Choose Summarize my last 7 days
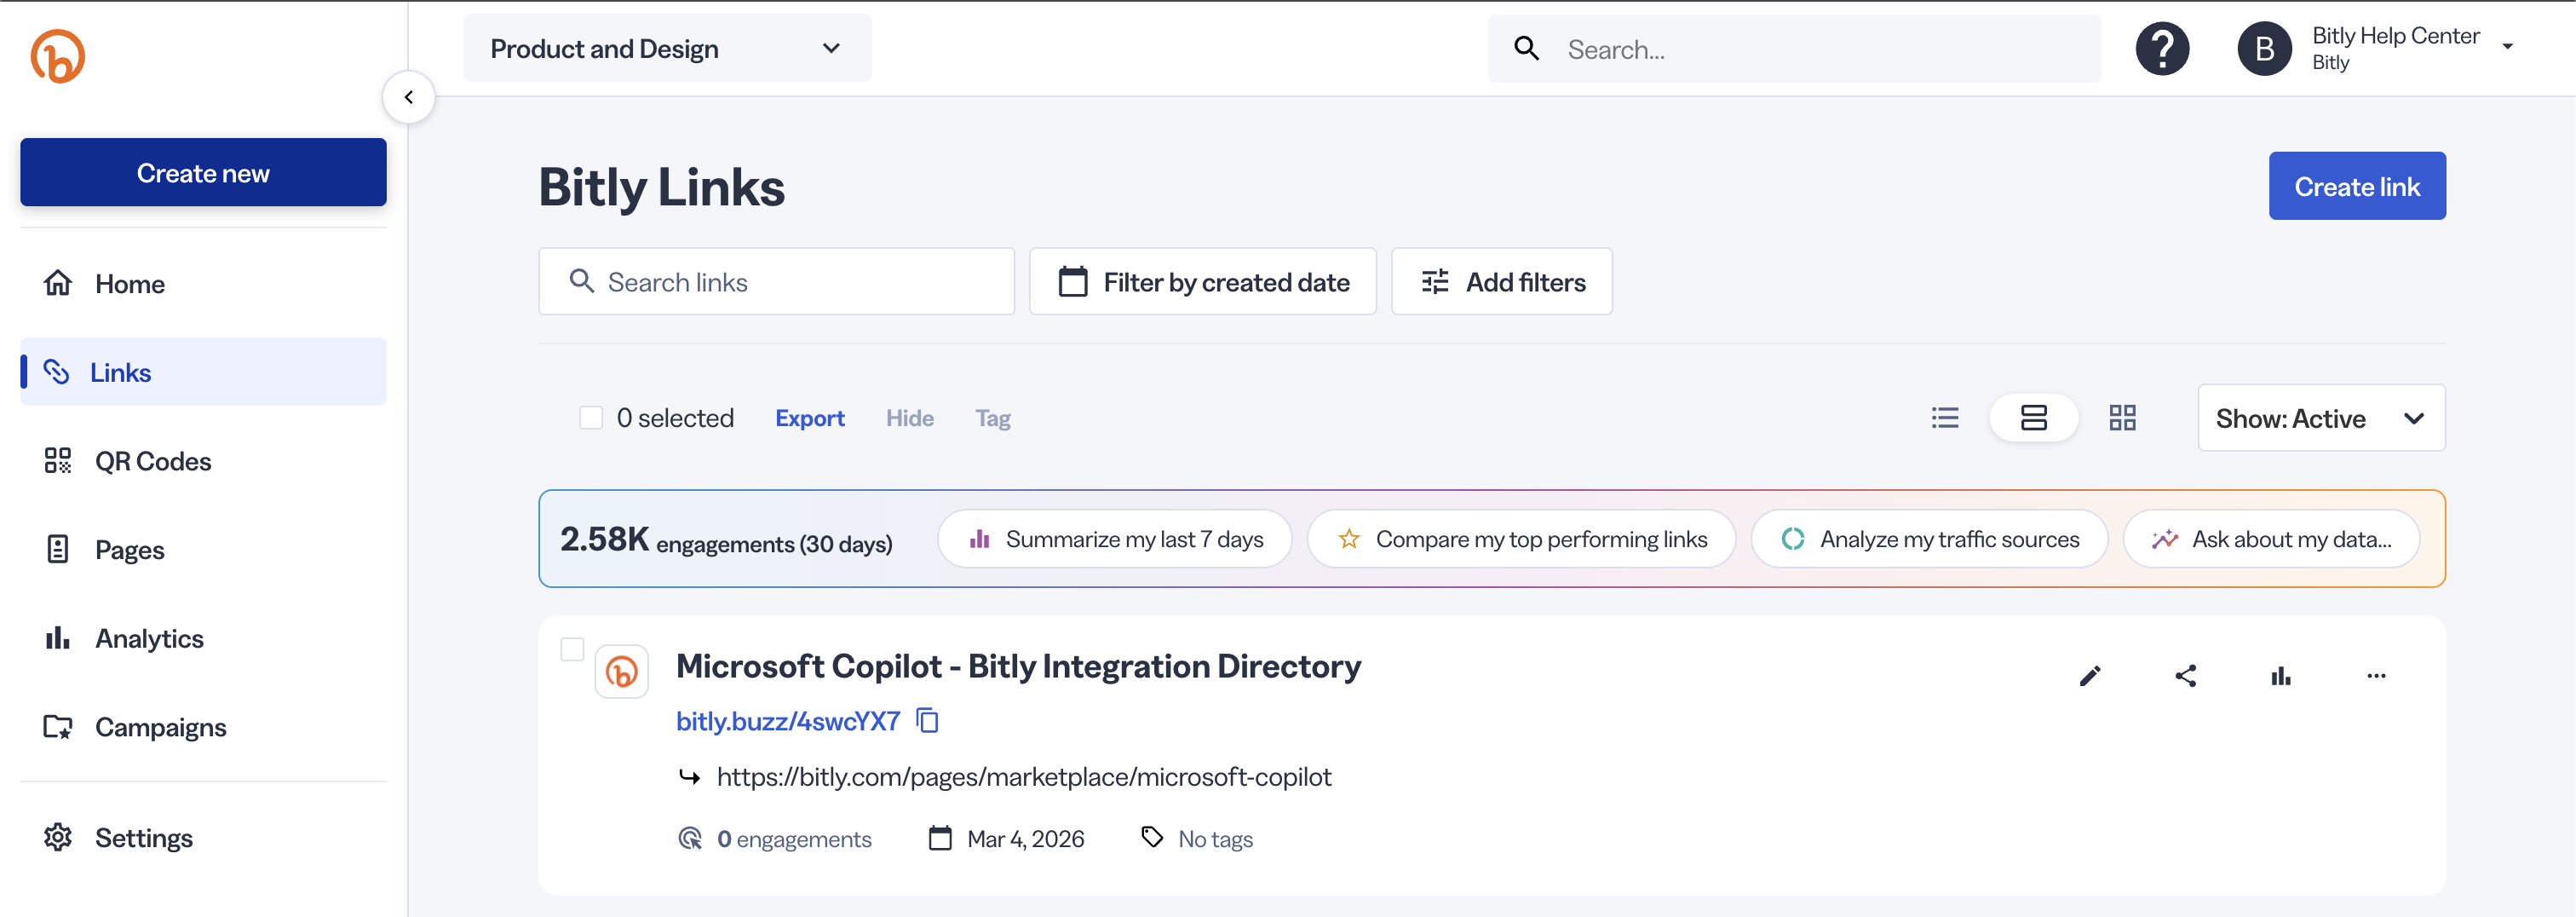This screenshot has height=917, width=2576. [x=1115, y=539]
